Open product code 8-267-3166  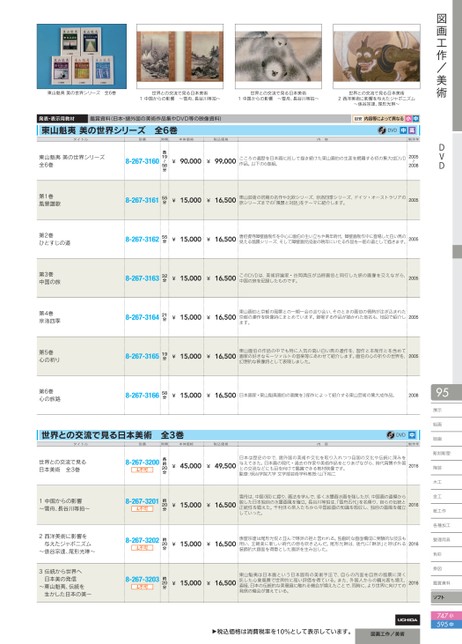142,395
